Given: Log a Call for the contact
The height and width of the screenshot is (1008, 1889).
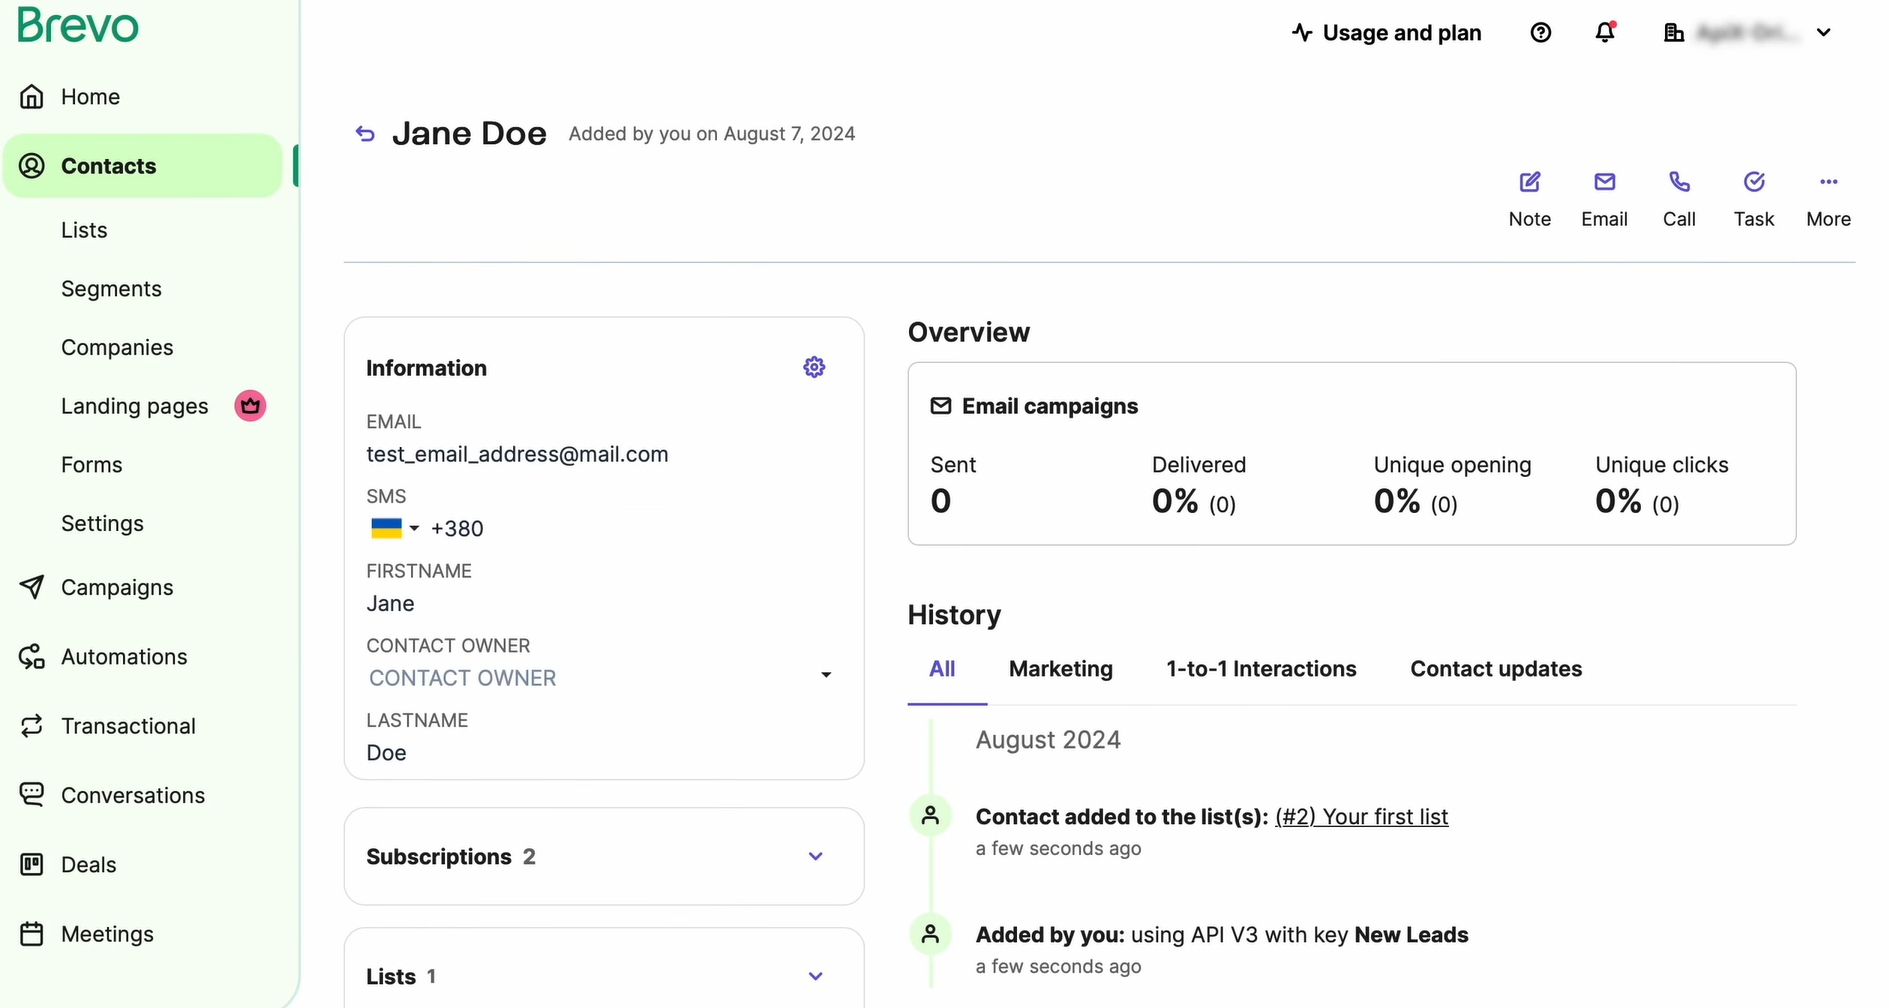Looking at the screenshot, I should click(1680, 199).
